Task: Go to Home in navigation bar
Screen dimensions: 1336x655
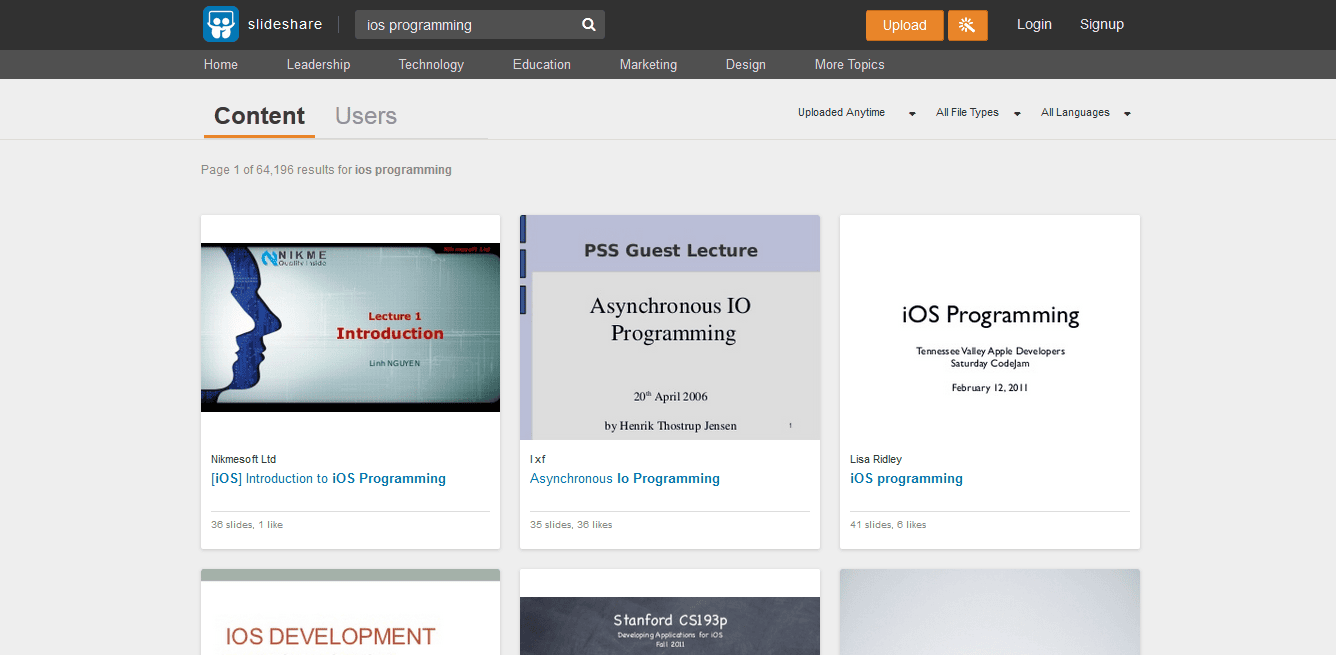Action: [x=221, y=64]
